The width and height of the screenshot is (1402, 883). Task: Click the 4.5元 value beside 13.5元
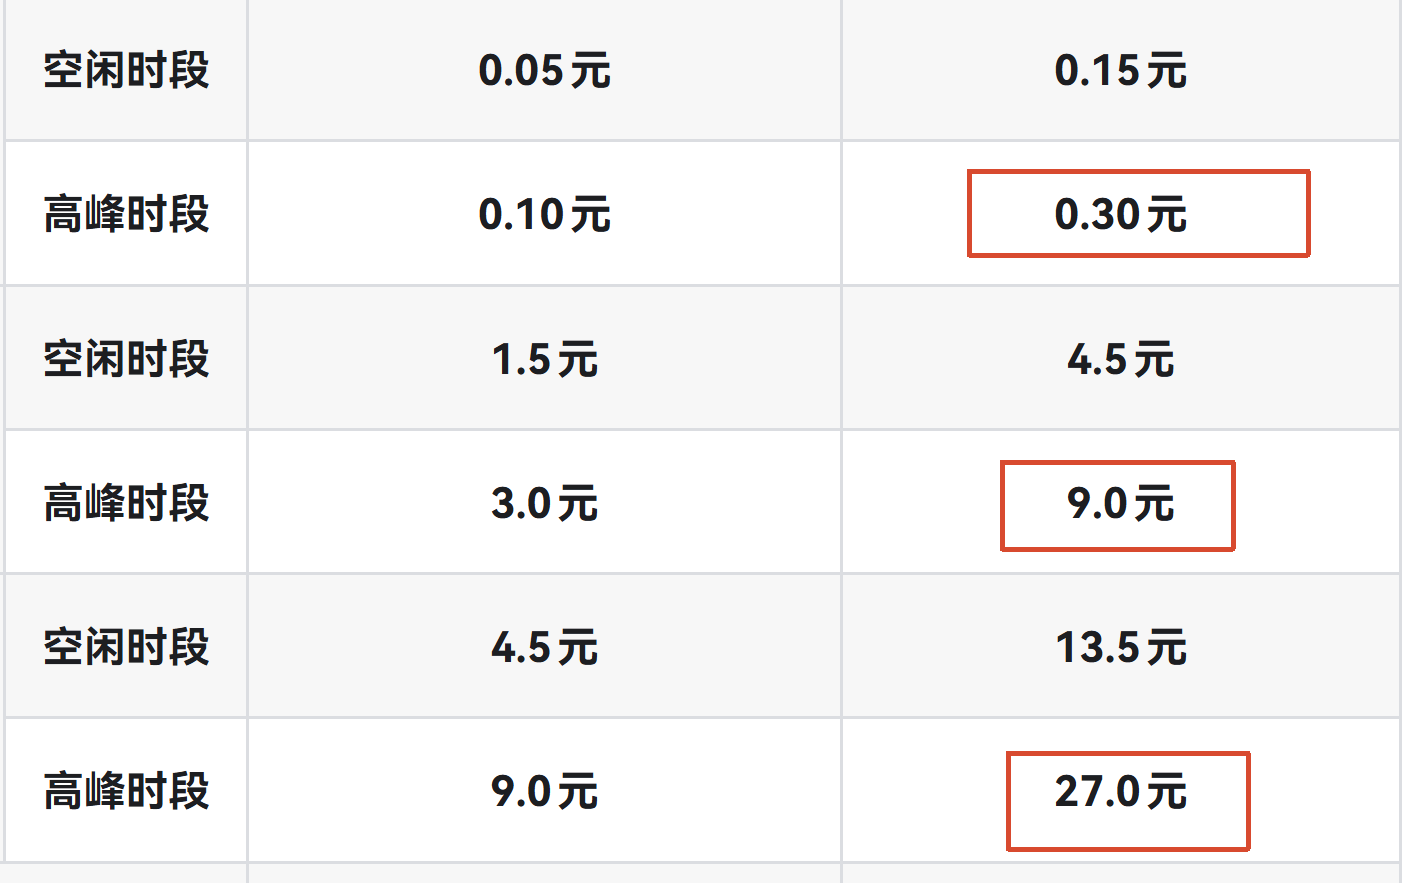(544, 647)
